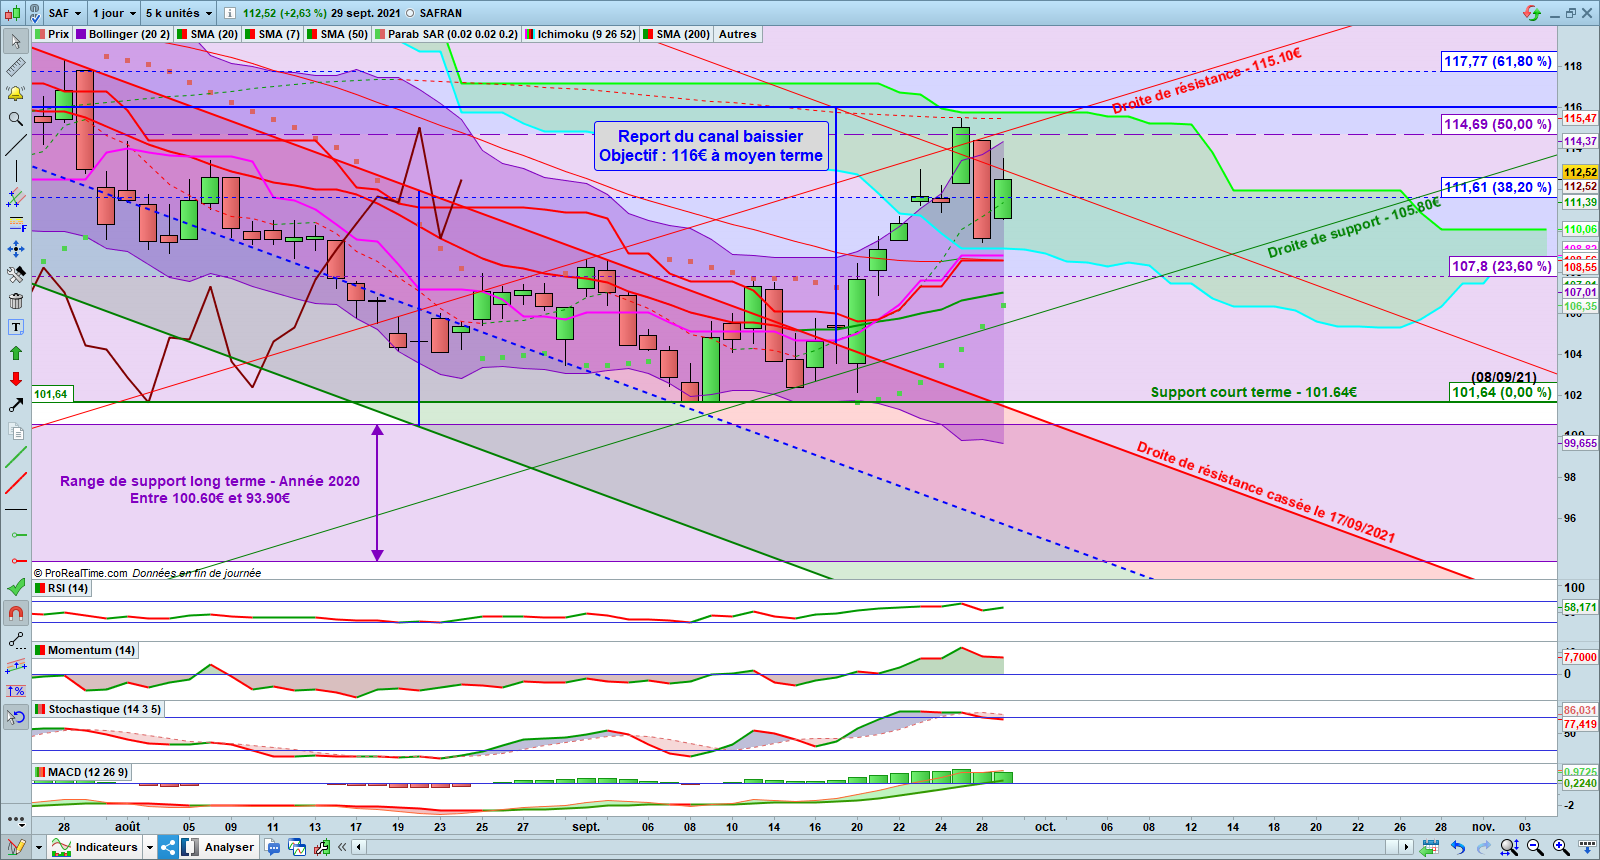Select the diagonal line drawing tool
The height and width of the screenshot is (860, 1600).
pos(16,145)
